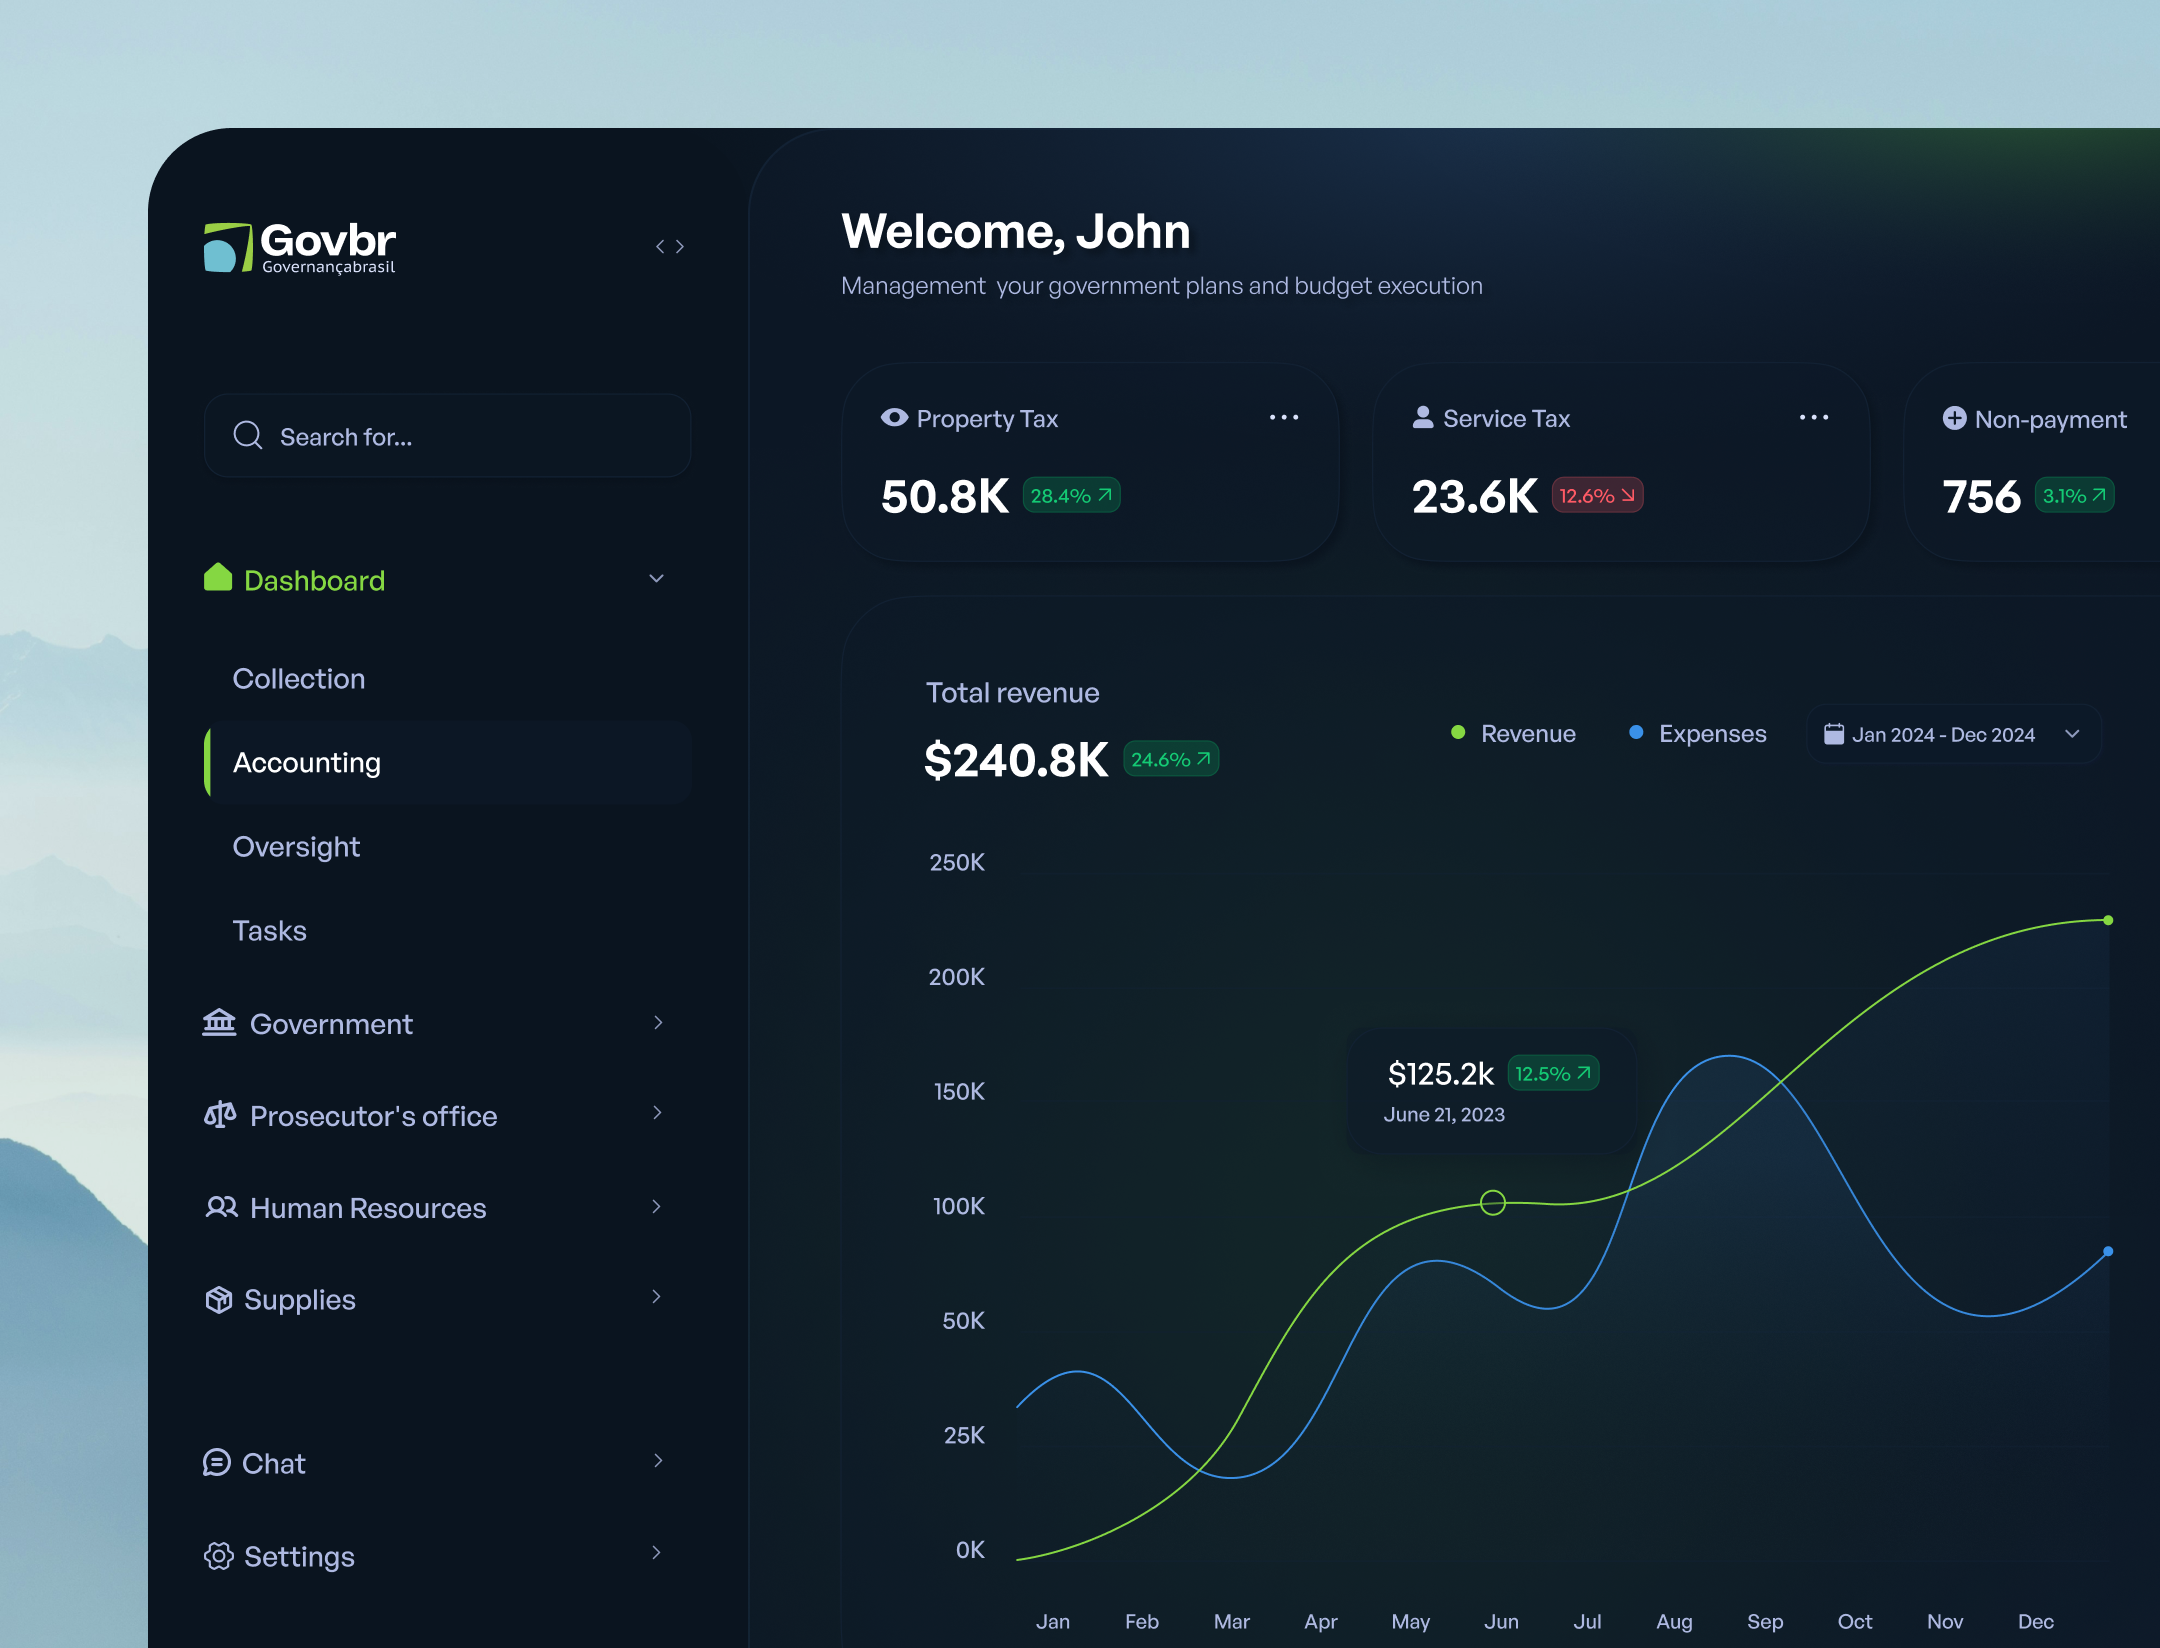Screen dimensions: 2160x1648
Task: Open the Oversight menu item
Action: (296, 846)
